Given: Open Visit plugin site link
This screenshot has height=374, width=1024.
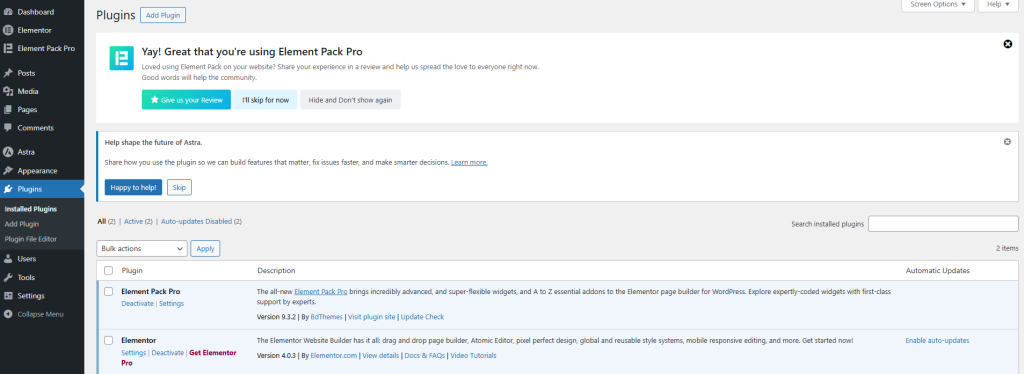Looking at the screenshot, I should tap(372, 317).
